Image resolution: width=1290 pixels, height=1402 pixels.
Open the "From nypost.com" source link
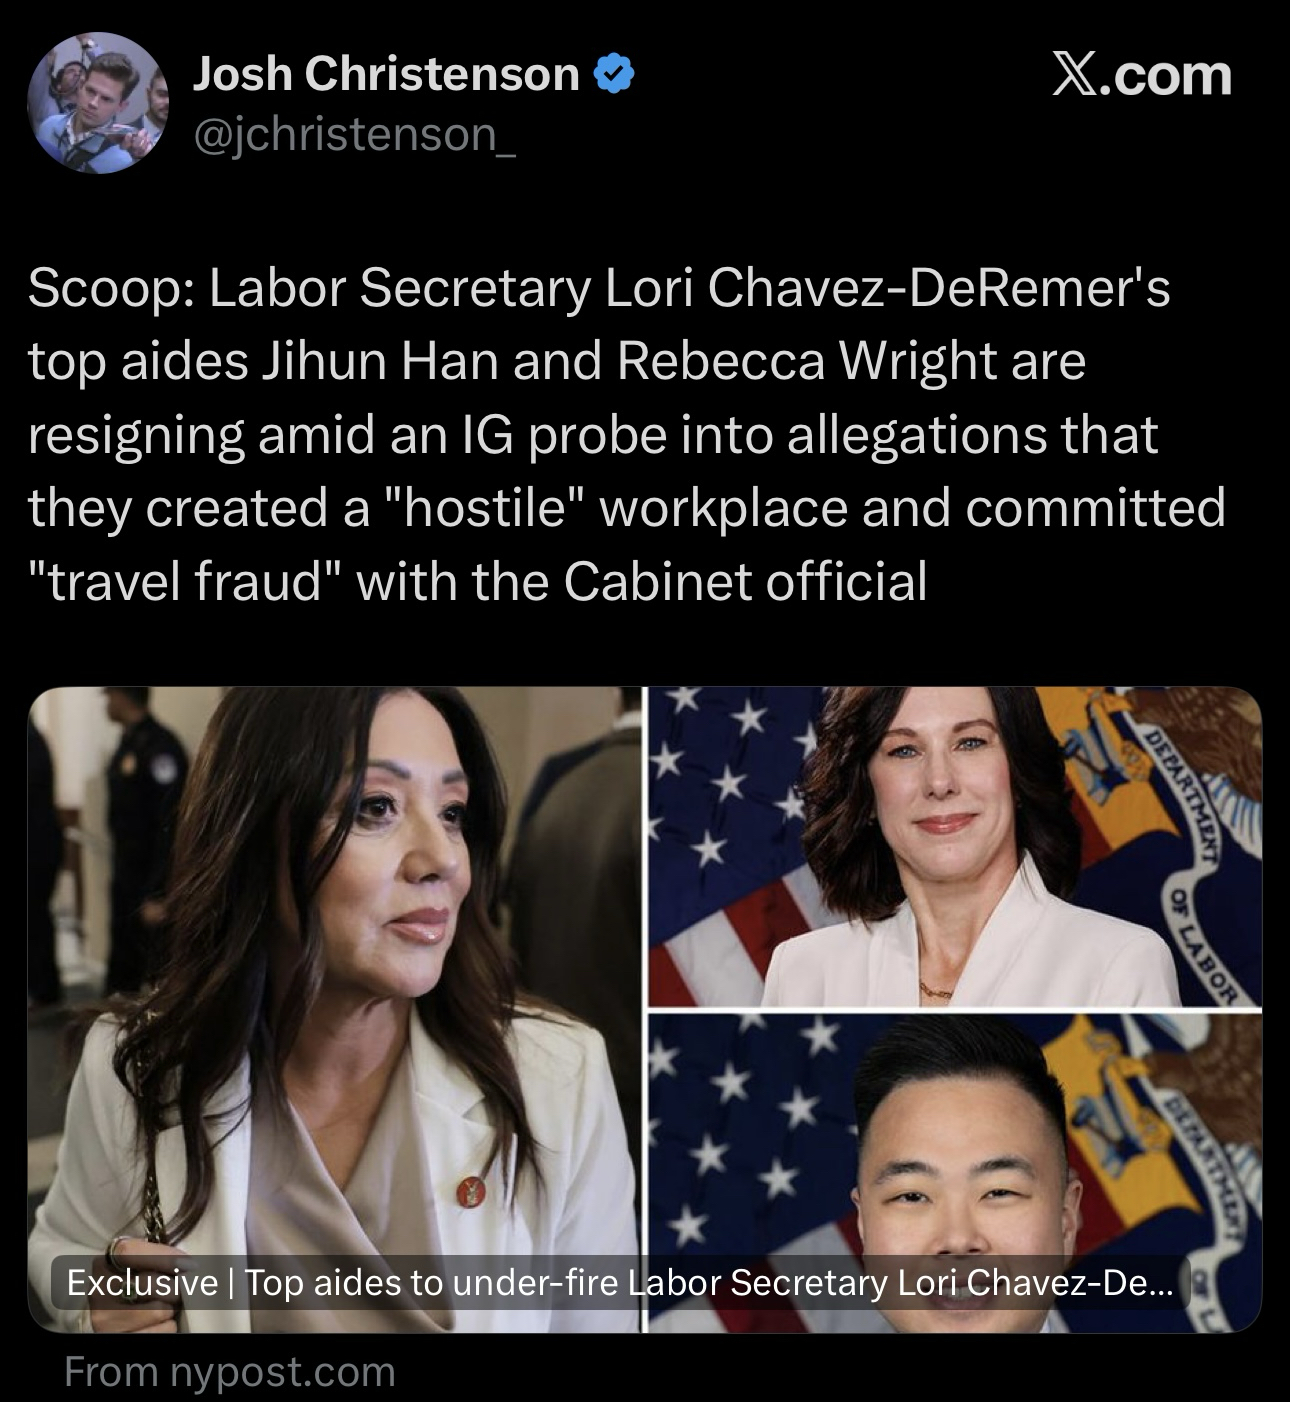tap(230, 1372)
